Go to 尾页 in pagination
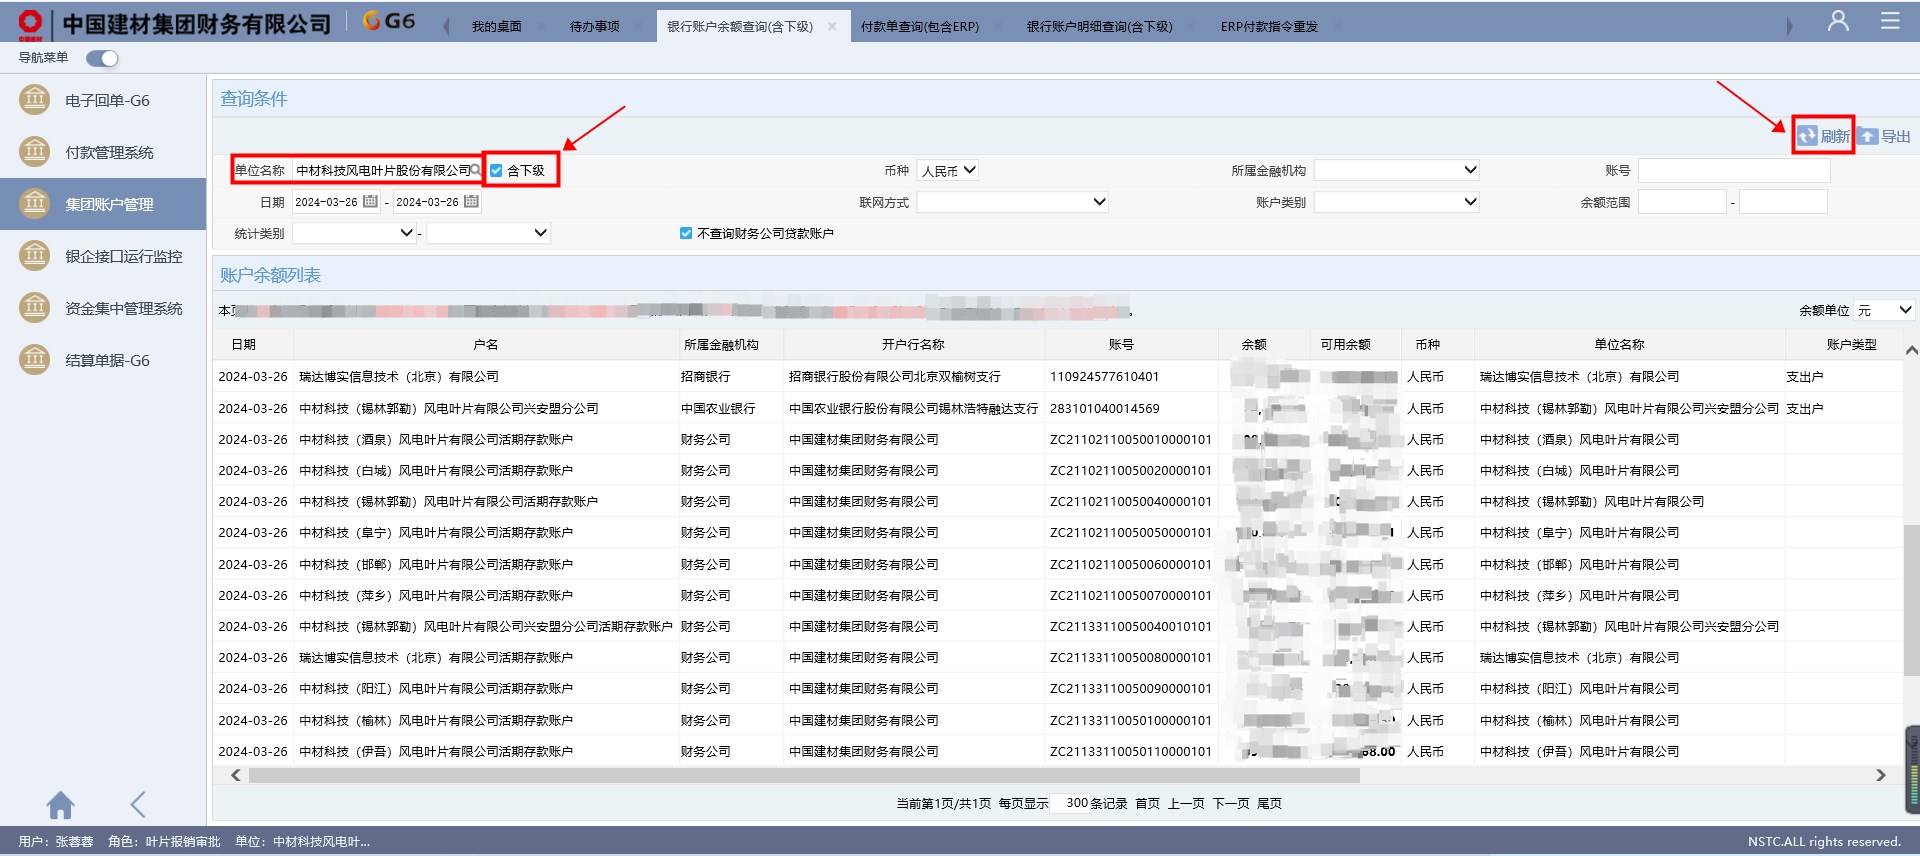This screenshot has width=1920, height=856. coord(1269,804)
